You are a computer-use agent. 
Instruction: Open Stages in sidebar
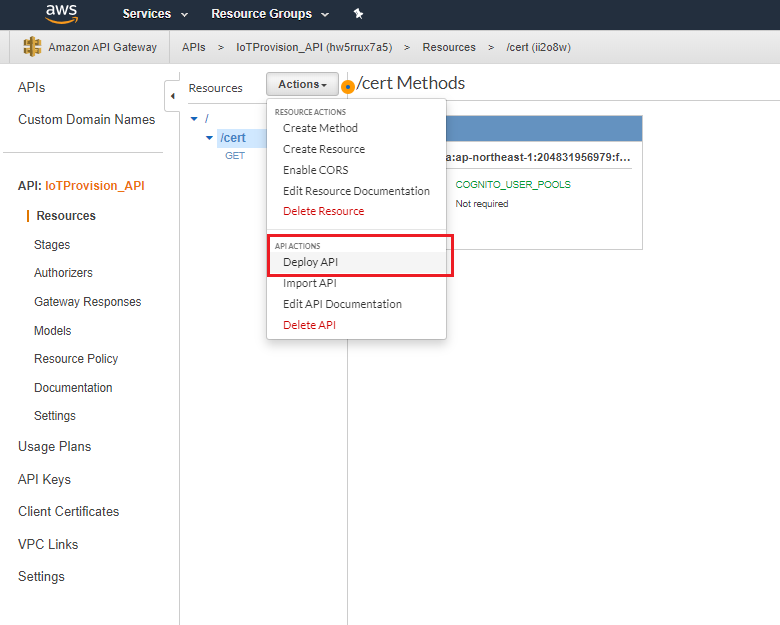[52, 245]
